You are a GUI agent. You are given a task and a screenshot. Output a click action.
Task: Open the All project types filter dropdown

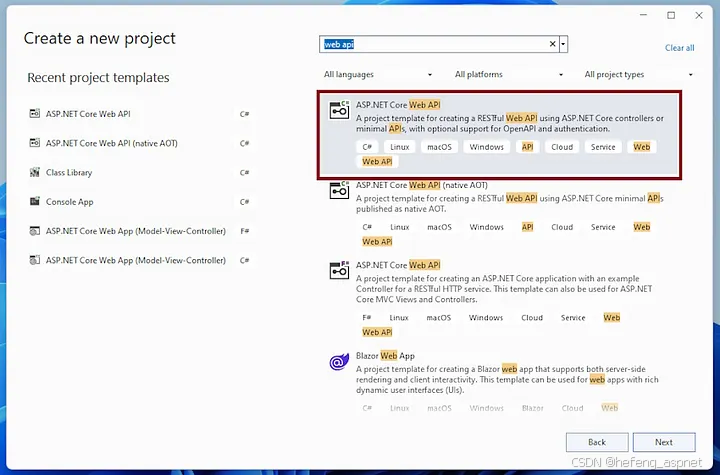click(x=638, y=74)
